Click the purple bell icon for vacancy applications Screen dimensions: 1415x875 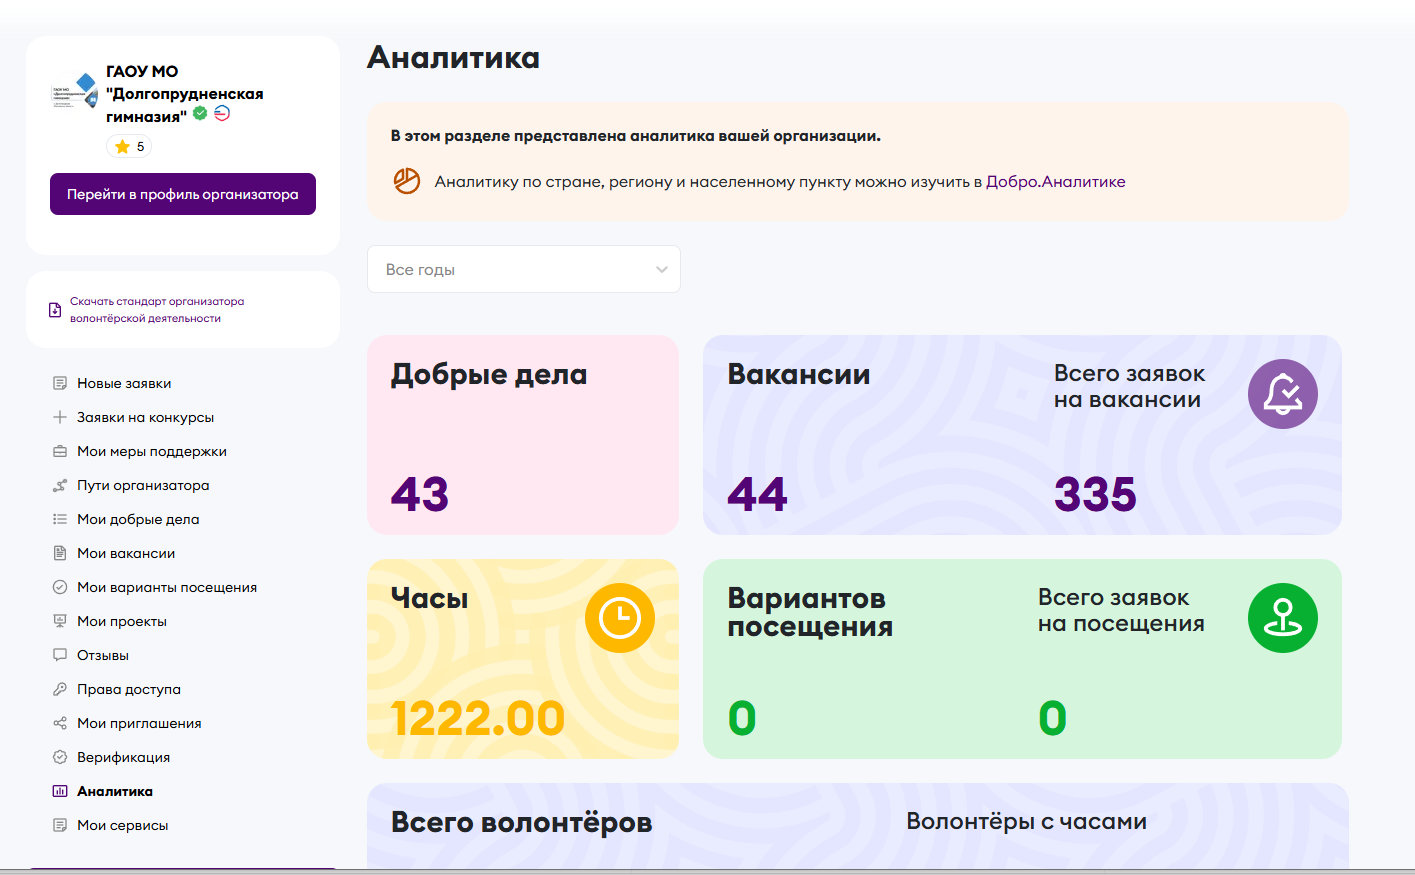(1282, 394)
